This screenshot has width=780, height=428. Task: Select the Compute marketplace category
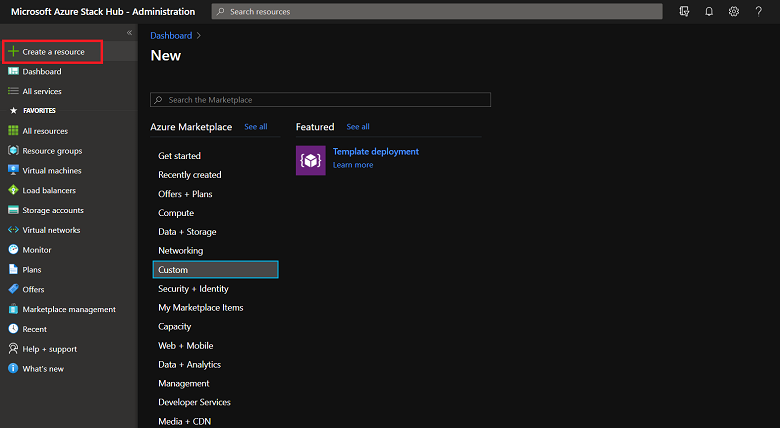pyautogui.click(x=176, y=213)
